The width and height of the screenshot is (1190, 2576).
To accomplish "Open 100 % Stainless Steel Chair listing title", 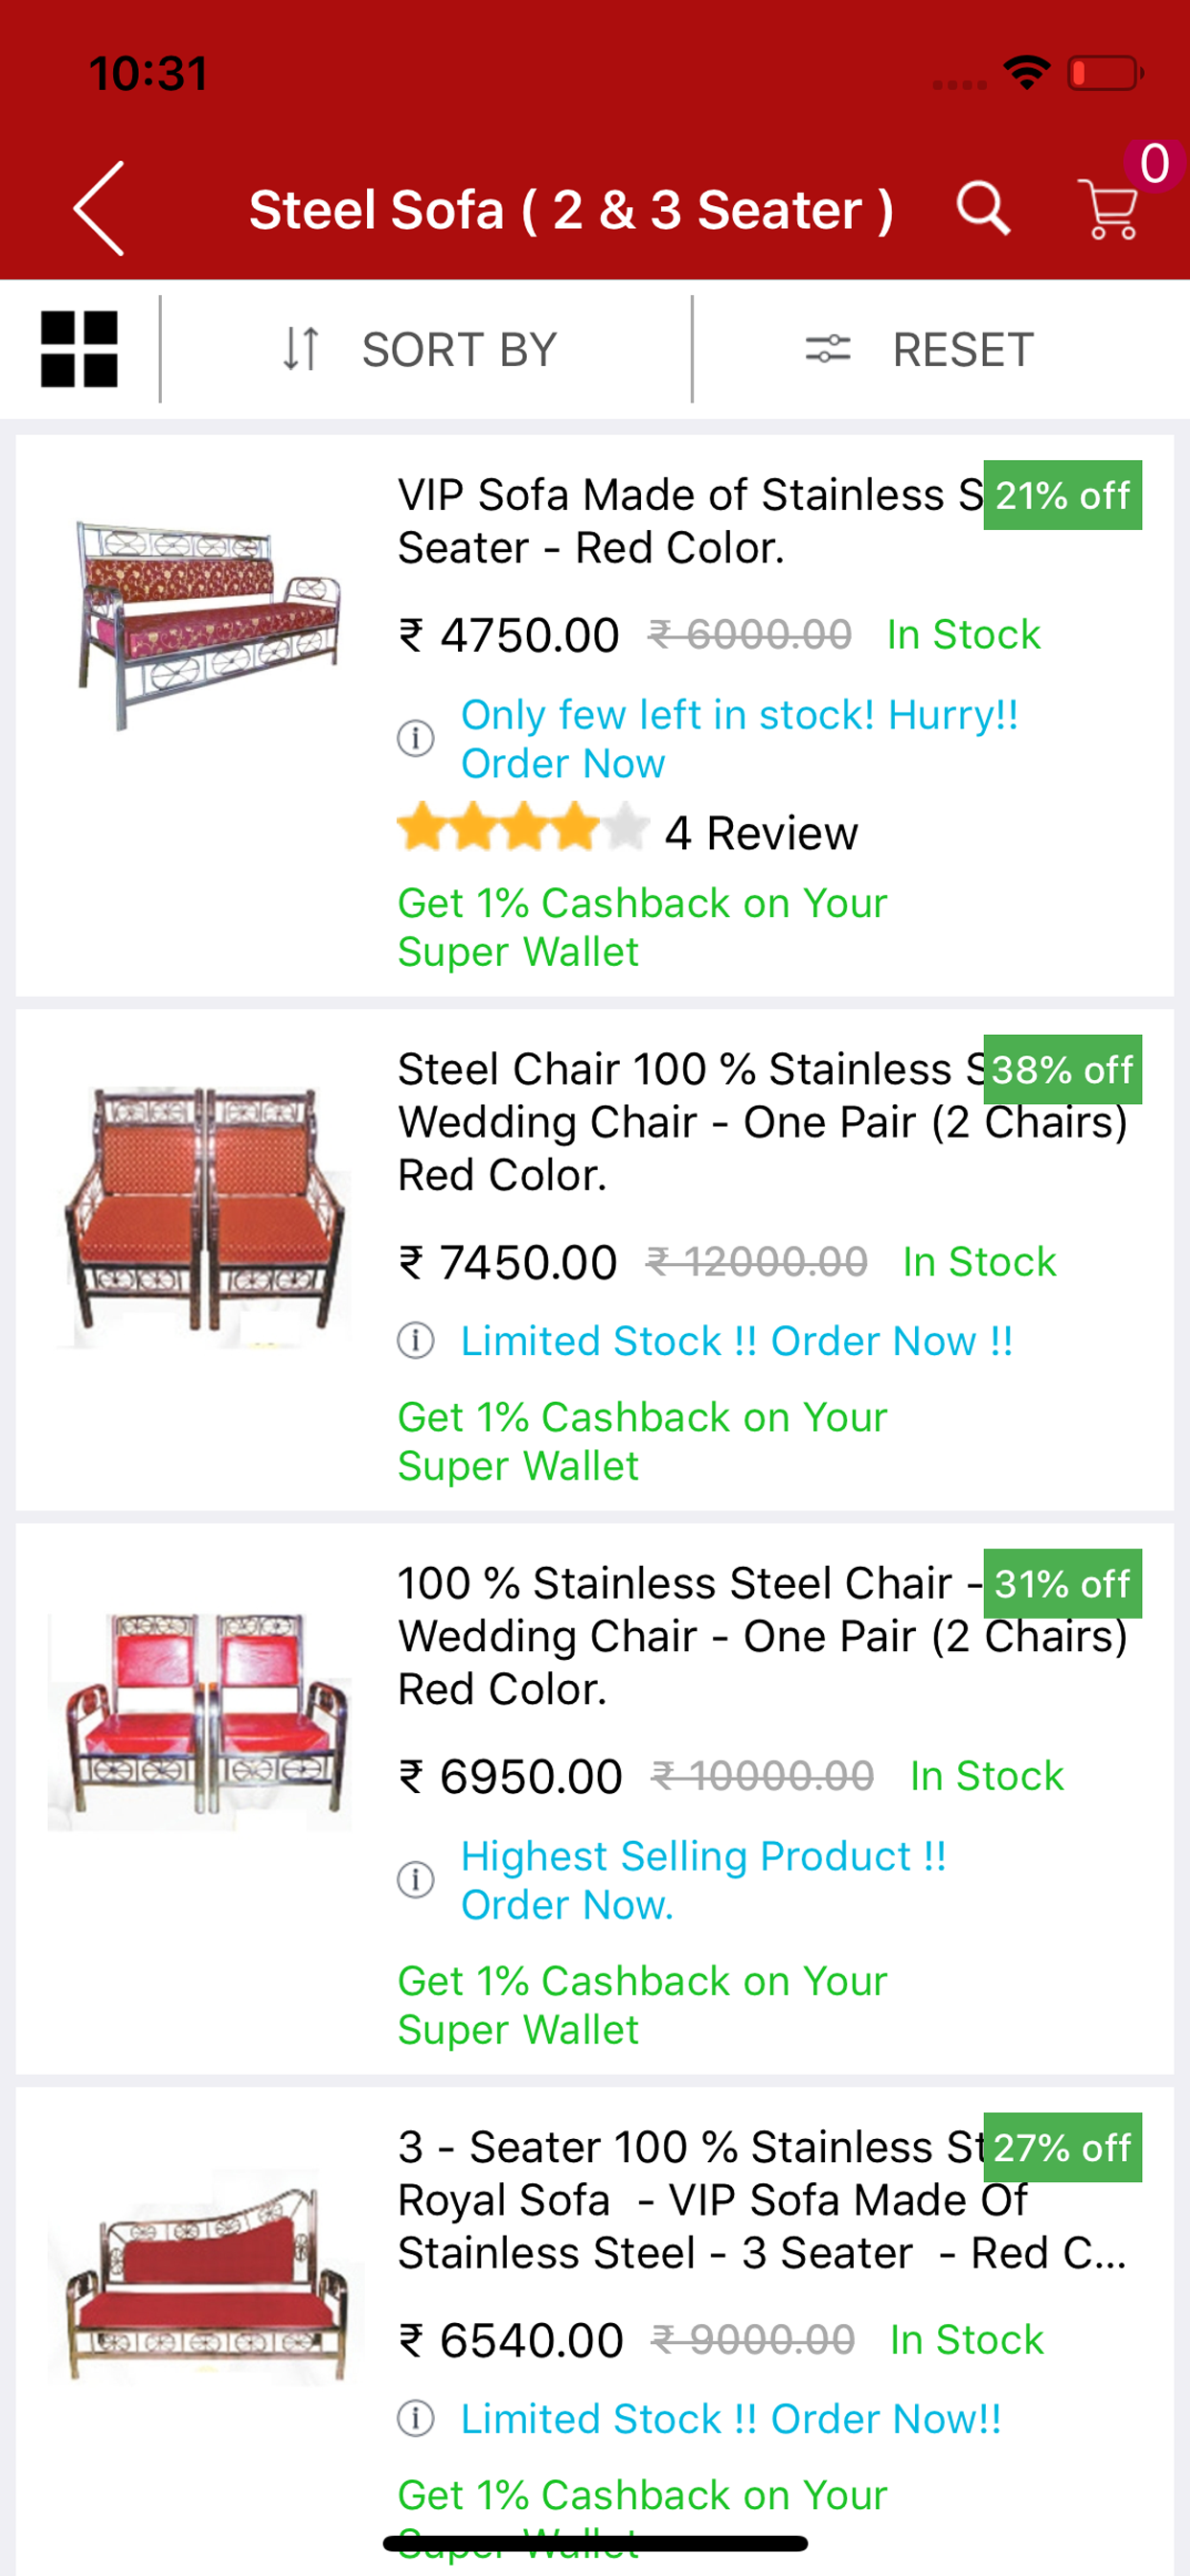I will coord(762,1636).
